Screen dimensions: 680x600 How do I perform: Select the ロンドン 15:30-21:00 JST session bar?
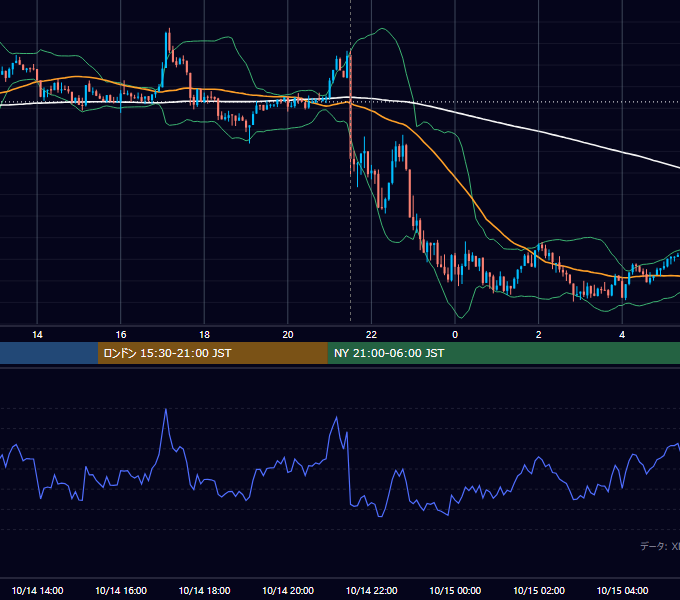click(212, 353)
